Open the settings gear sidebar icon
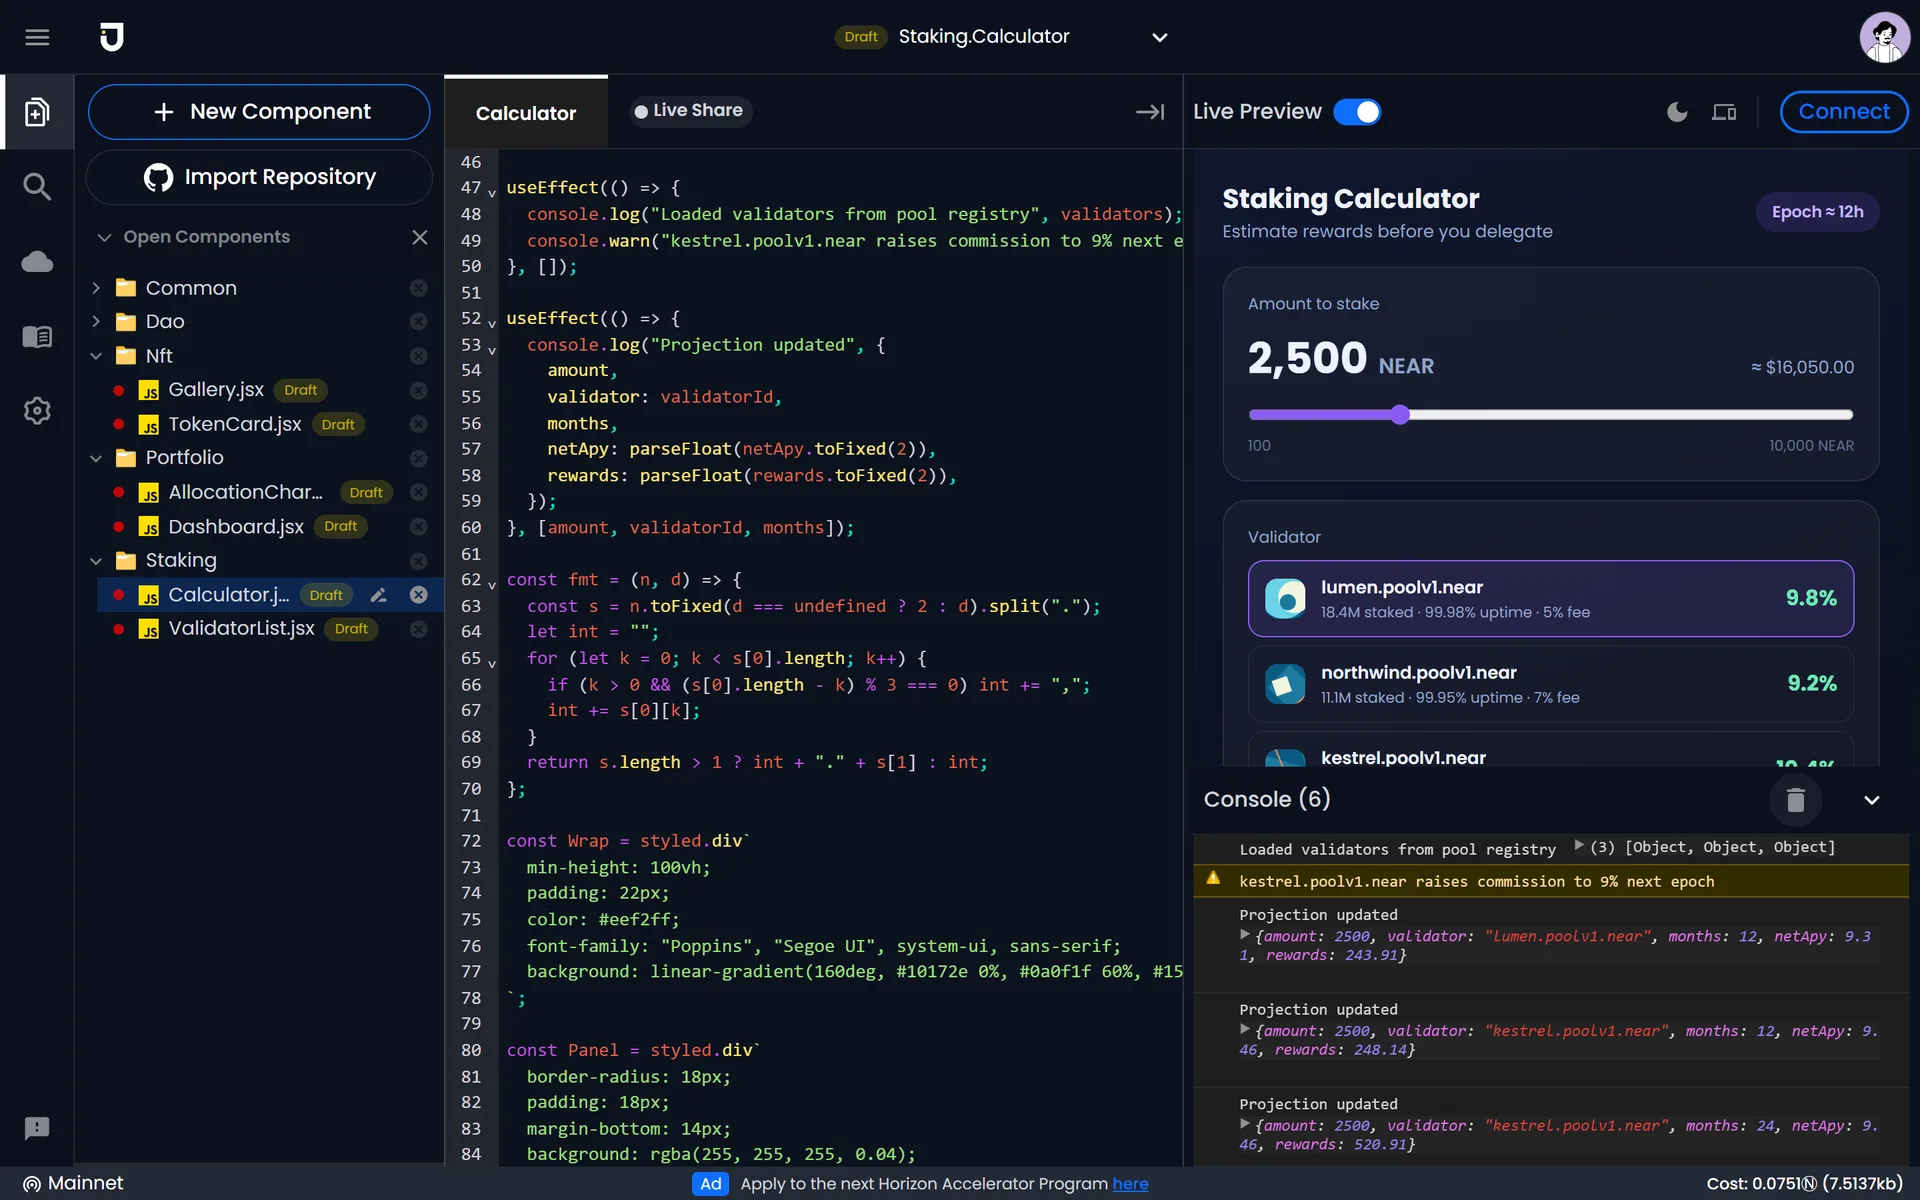This screenshot has width=1920, height=1200. (x=37, y=410)
